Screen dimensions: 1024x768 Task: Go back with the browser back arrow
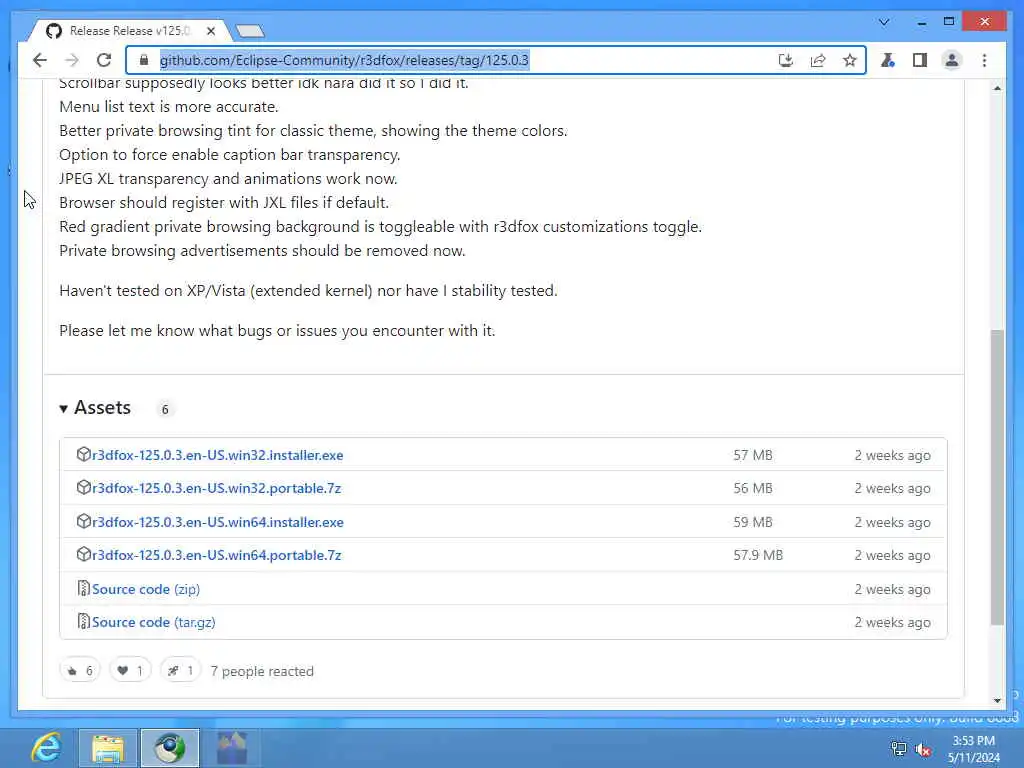pyautogui.click(x=39, y=60)
